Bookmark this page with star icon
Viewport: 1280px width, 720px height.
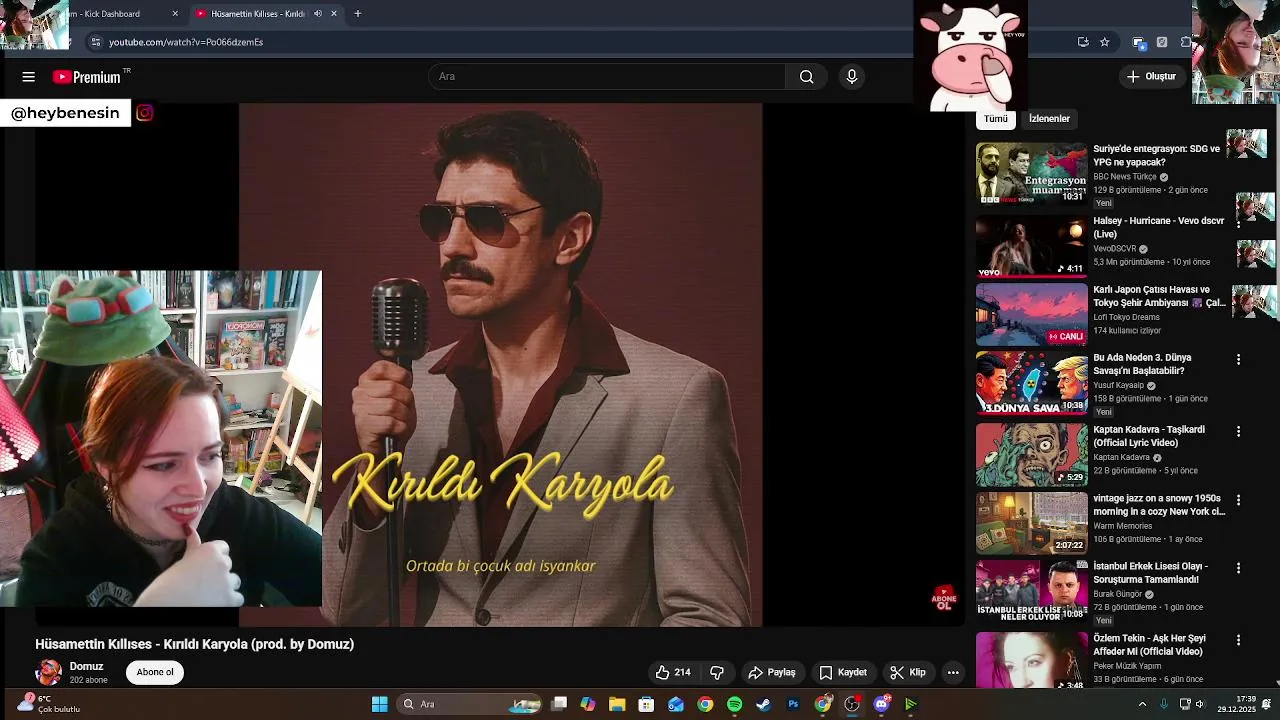[1105, 42]
